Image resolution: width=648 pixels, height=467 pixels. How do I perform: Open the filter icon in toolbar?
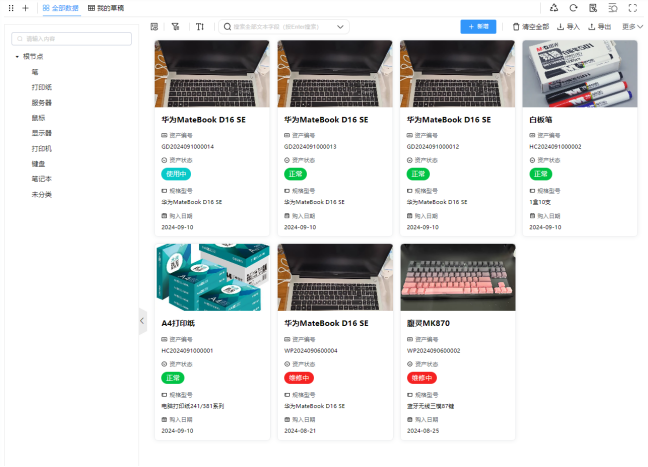(x=176, y=27)
